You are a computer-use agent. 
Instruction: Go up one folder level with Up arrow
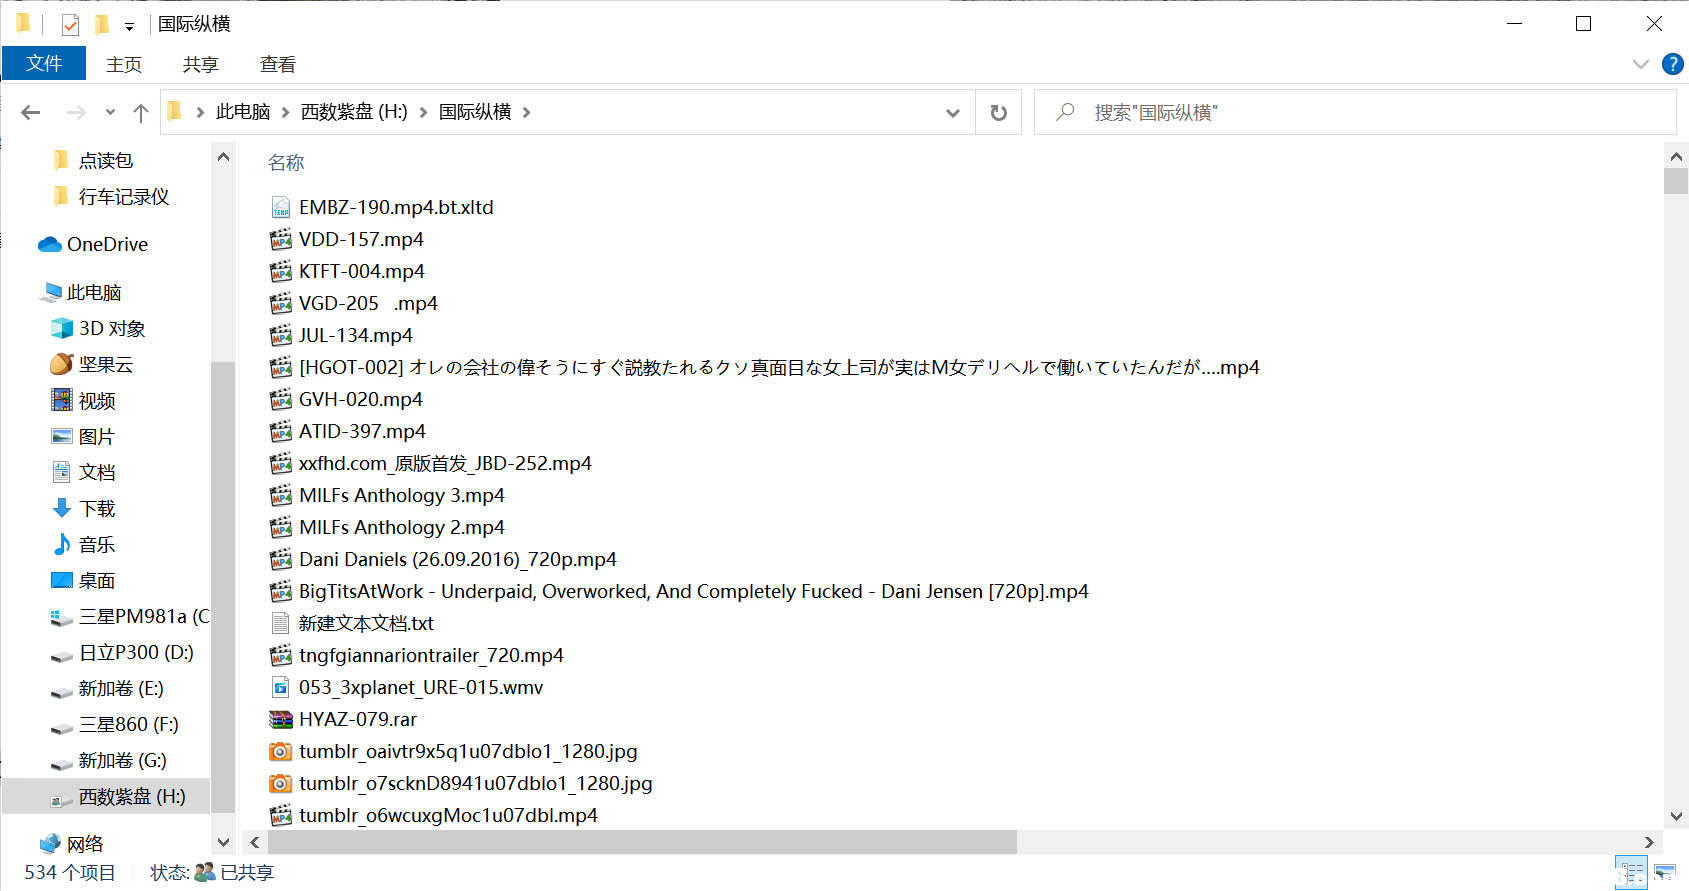[141, 112]
